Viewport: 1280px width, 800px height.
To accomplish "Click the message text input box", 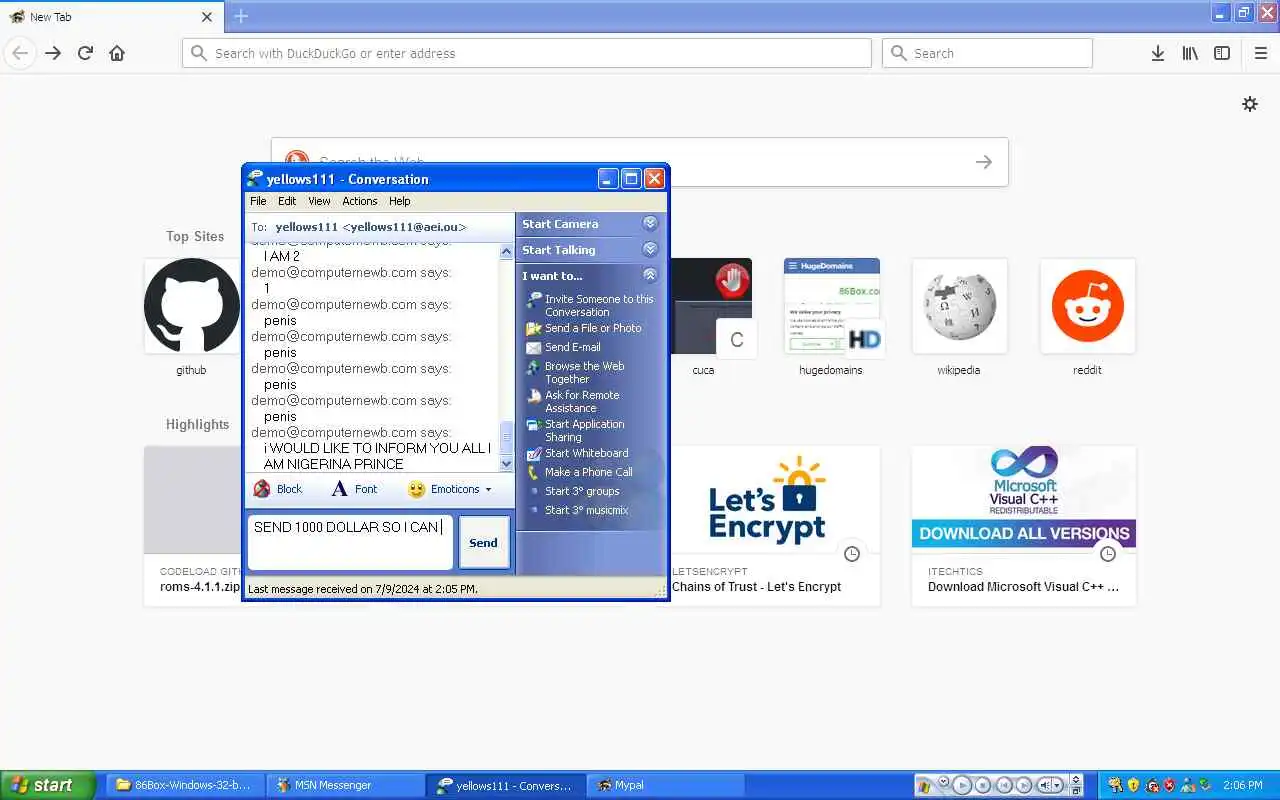I will click(x=350, y=543).
